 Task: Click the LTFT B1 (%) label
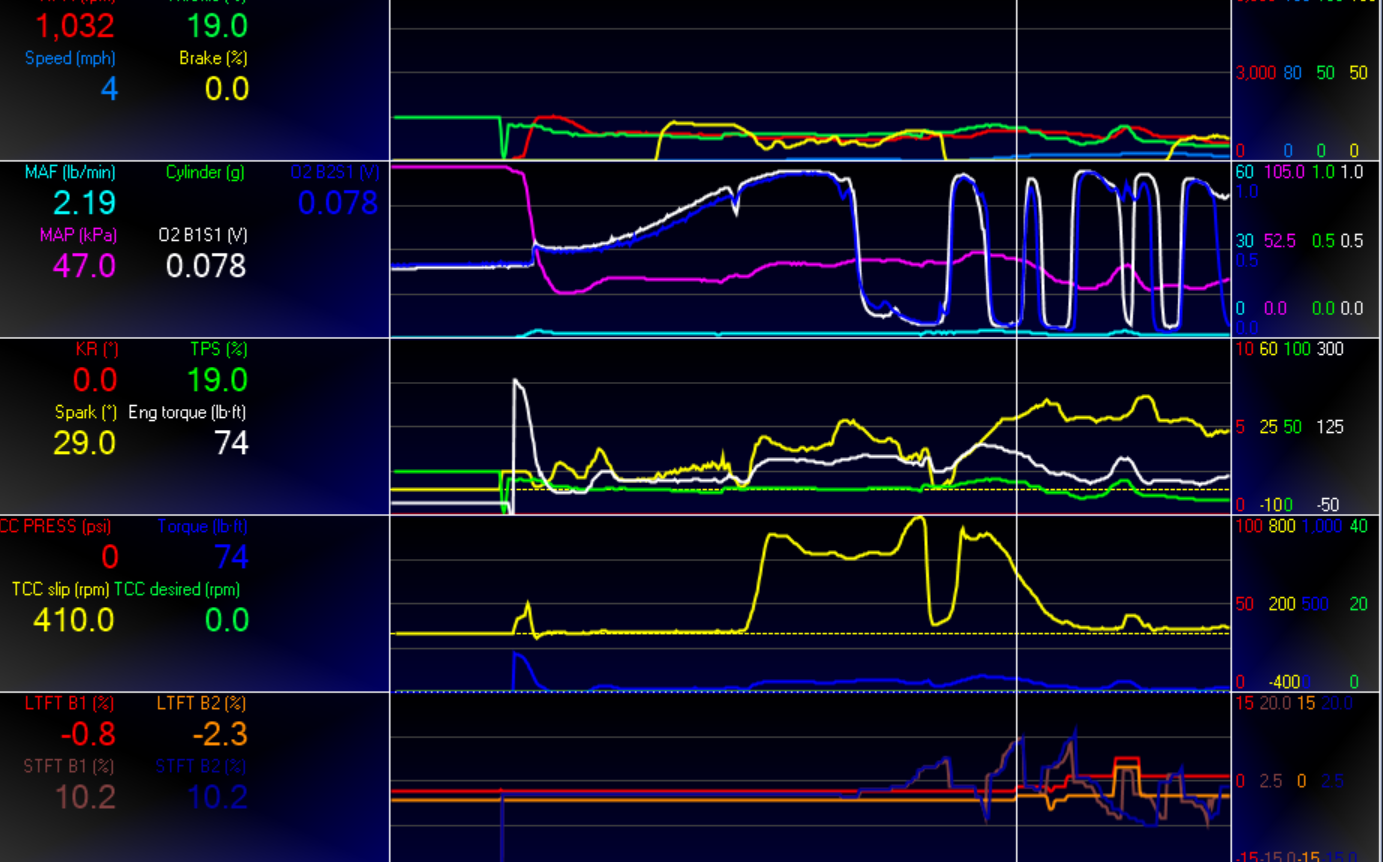tap(71, 703)
